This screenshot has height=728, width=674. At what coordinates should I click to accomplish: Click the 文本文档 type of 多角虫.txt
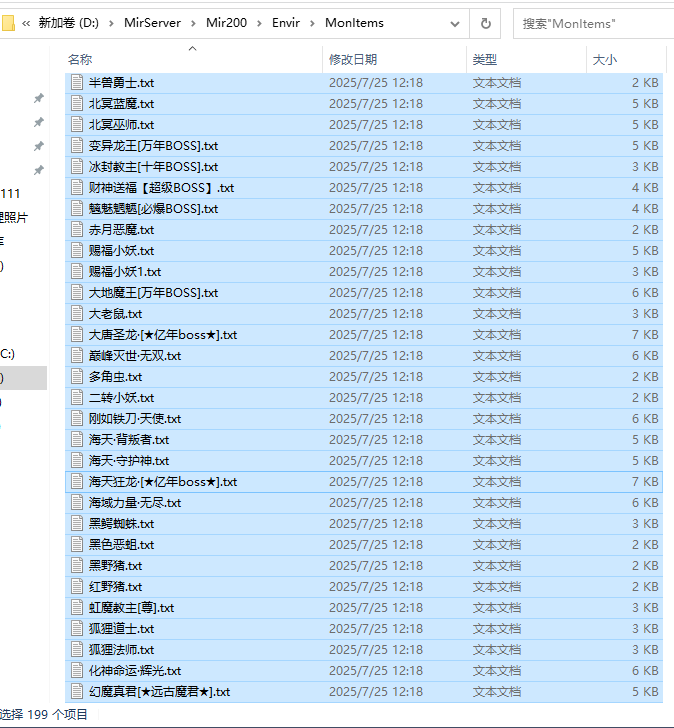coord(497,377)
